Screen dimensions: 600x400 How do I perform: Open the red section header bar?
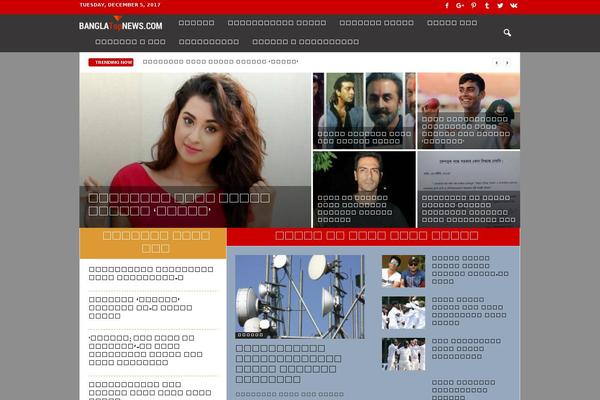[x=373, y=237]
